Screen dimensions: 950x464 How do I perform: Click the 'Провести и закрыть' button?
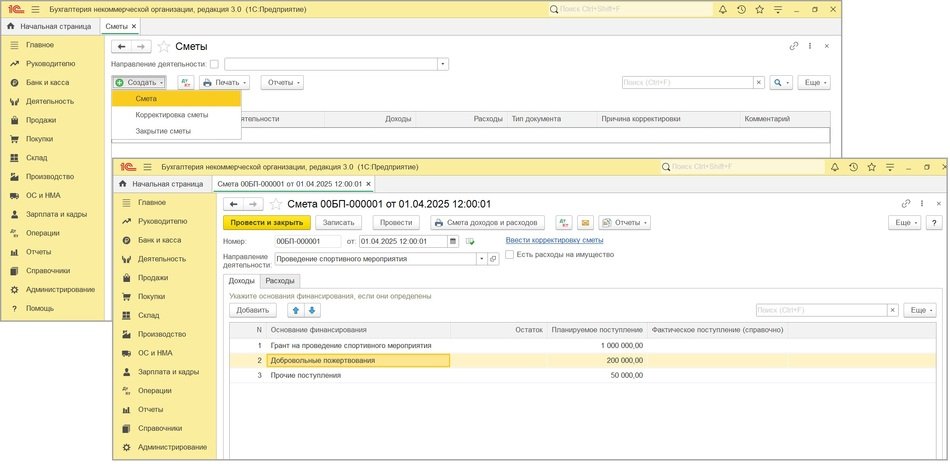click(x=266, y=222)
